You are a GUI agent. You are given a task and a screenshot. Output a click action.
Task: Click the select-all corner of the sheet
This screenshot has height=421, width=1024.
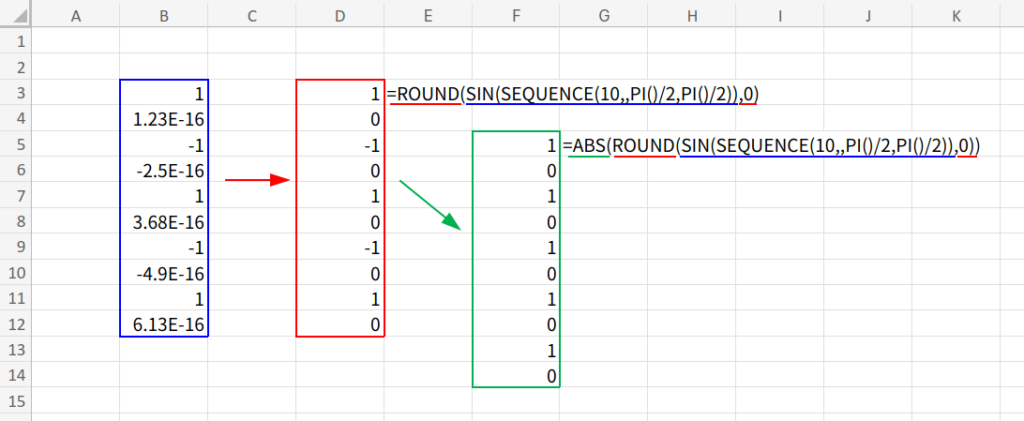click(x=16, y=16)
